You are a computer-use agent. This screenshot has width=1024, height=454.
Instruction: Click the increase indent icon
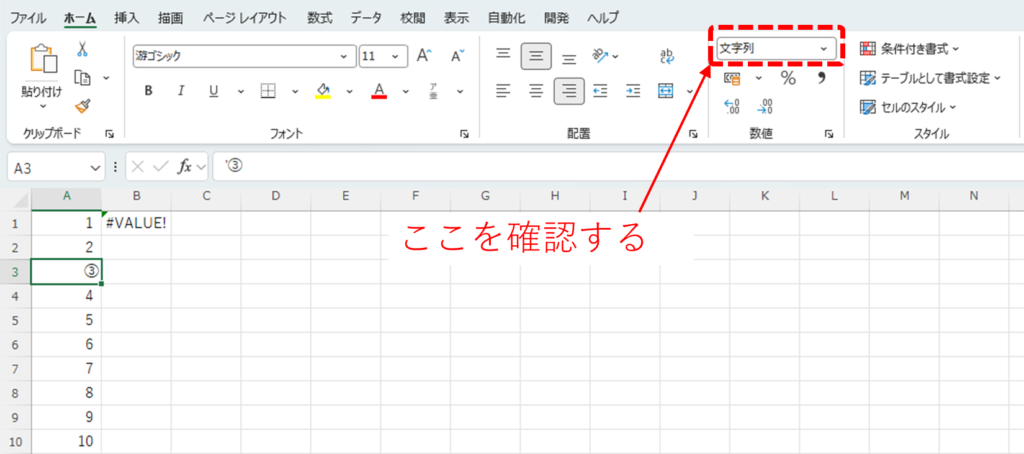(x=633, y=91)
